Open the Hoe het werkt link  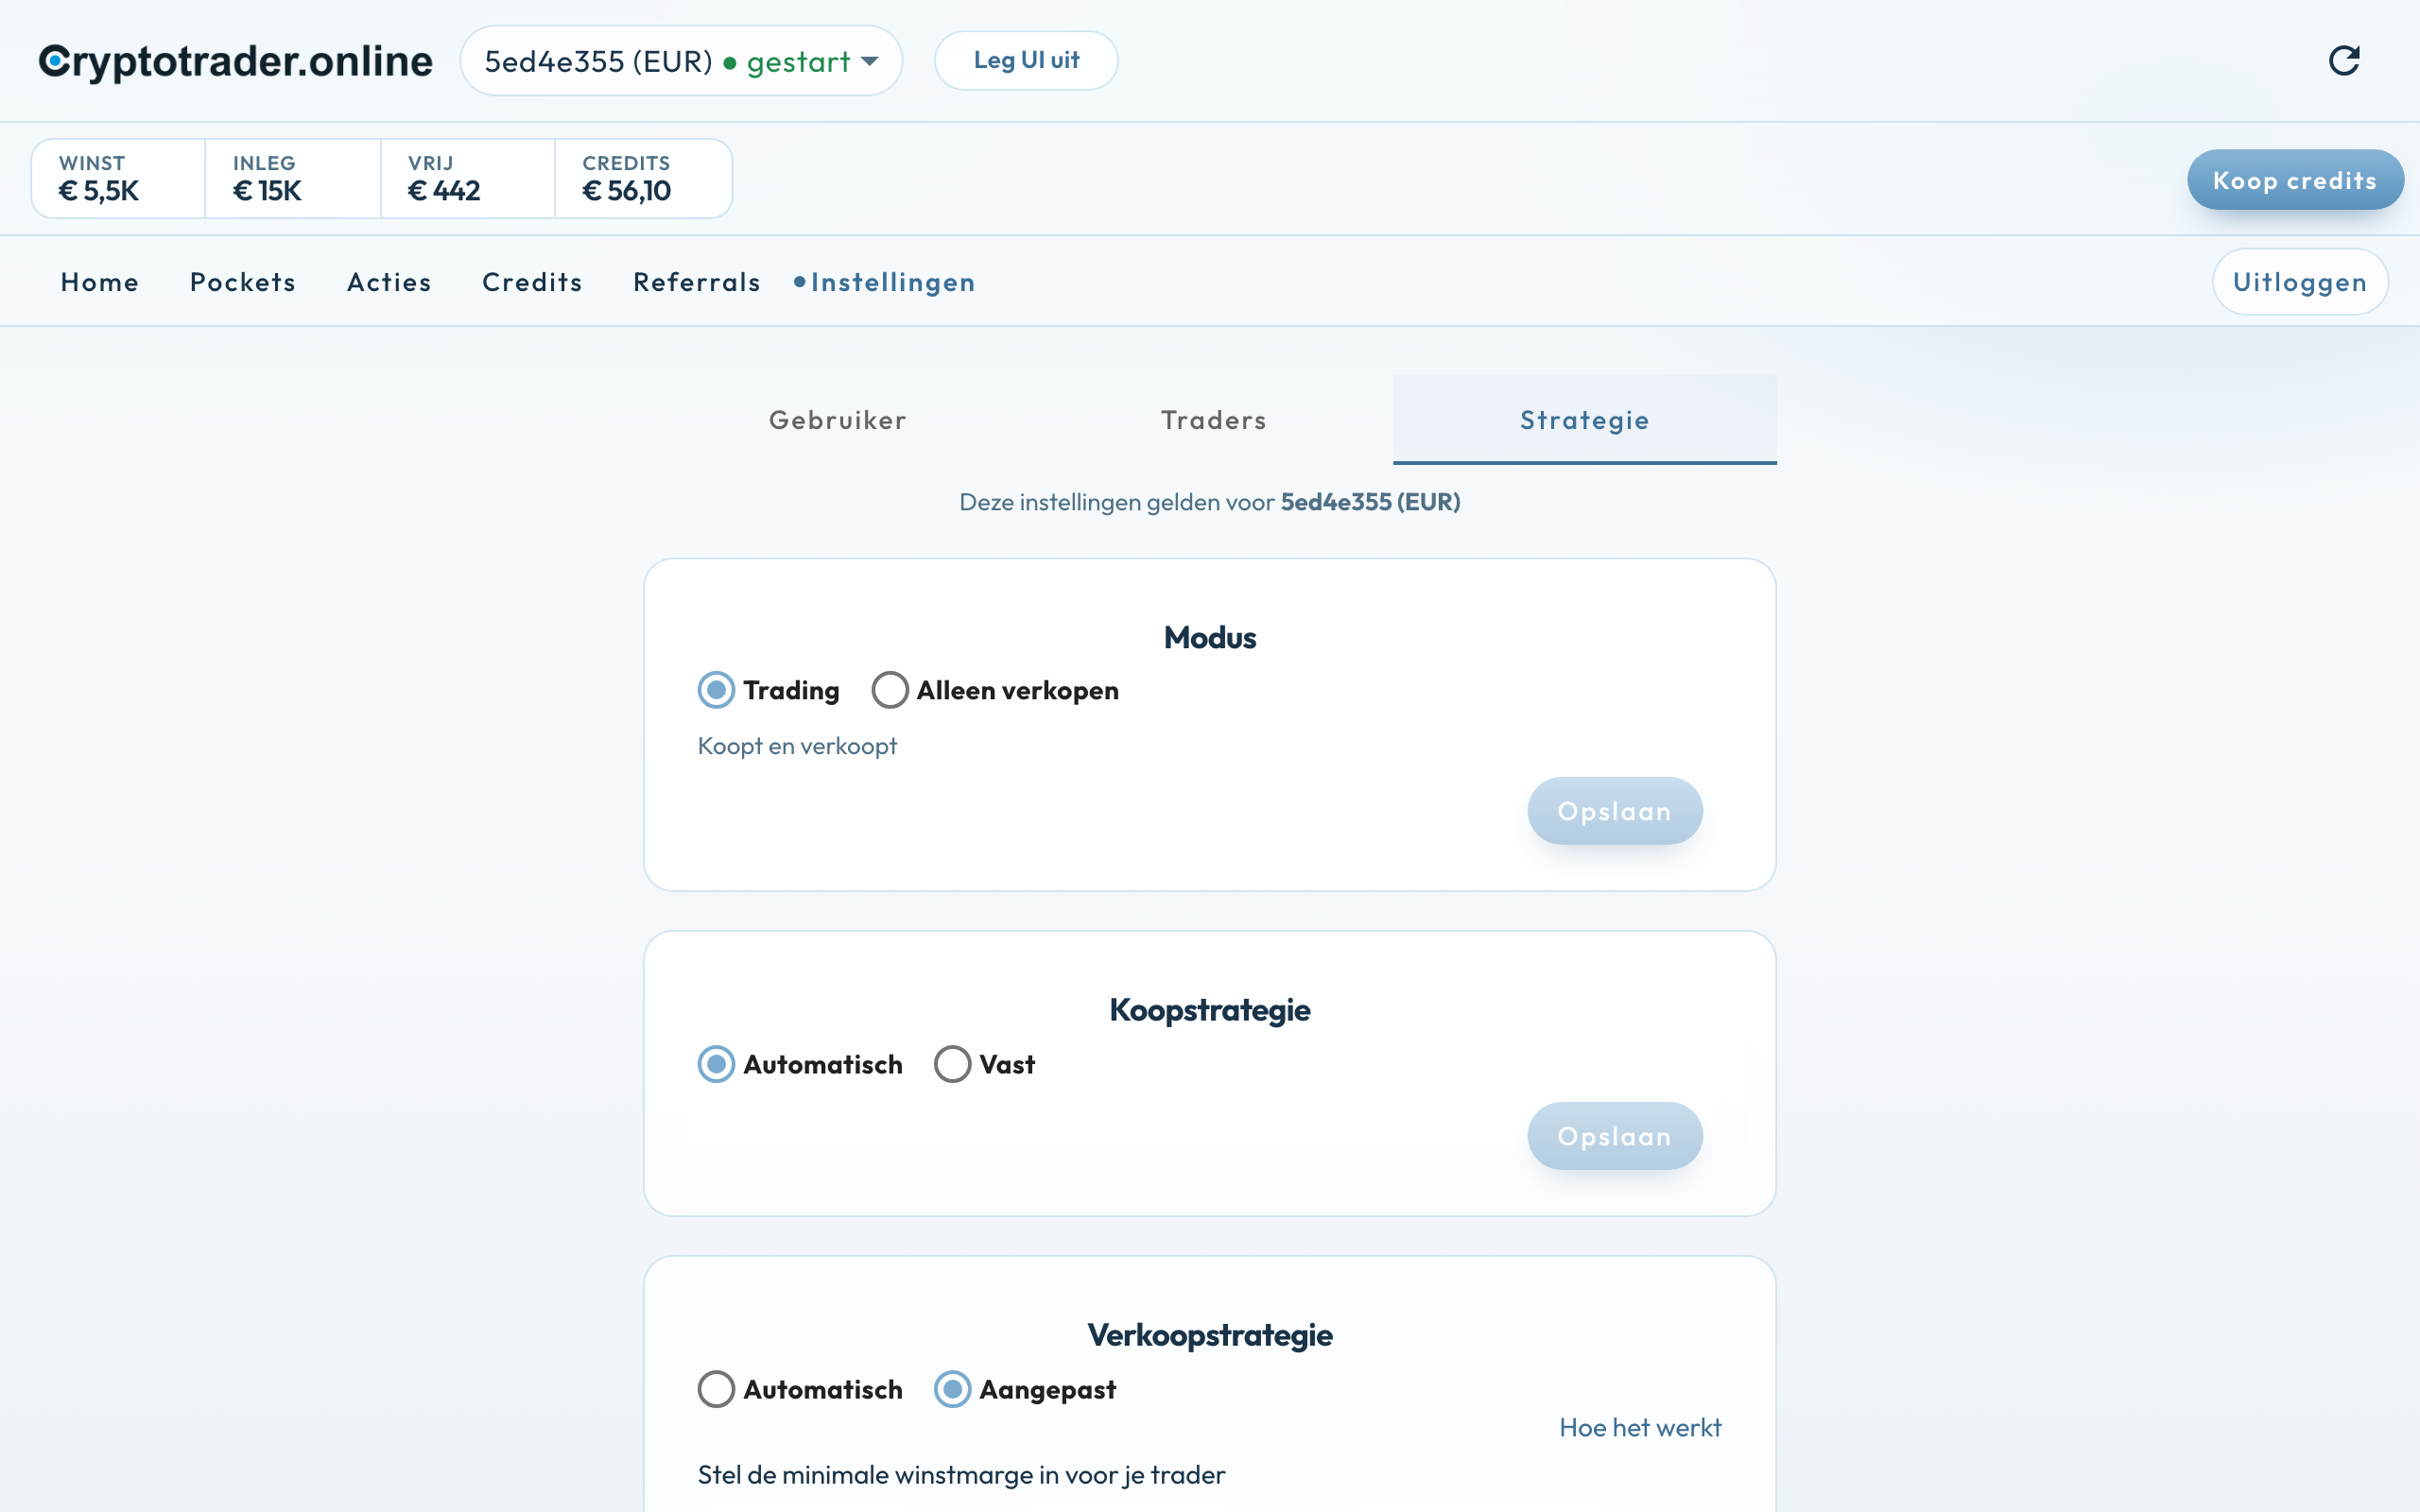(1640, 1427)
